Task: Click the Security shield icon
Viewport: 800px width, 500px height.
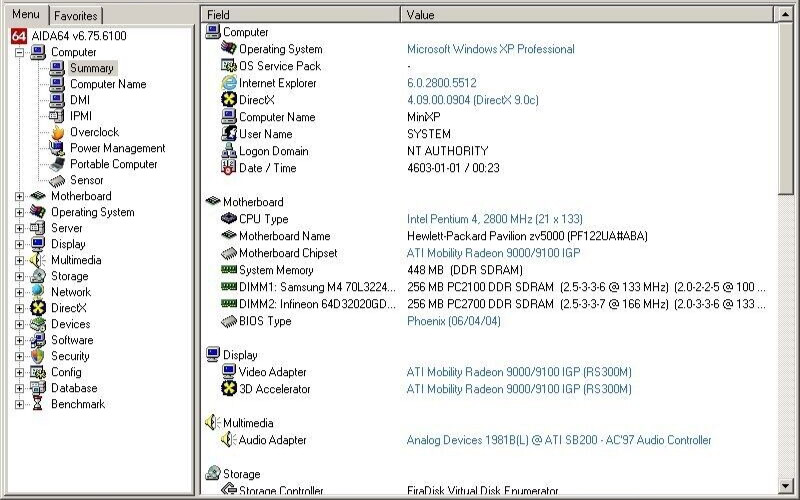Action: (x=38, y=356)
